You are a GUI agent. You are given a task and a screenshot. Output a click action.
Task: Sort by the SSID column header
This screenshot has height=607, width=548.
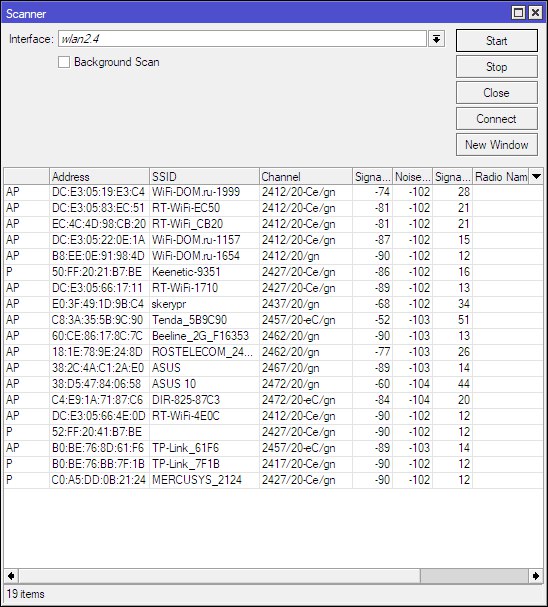click(204, 177)
